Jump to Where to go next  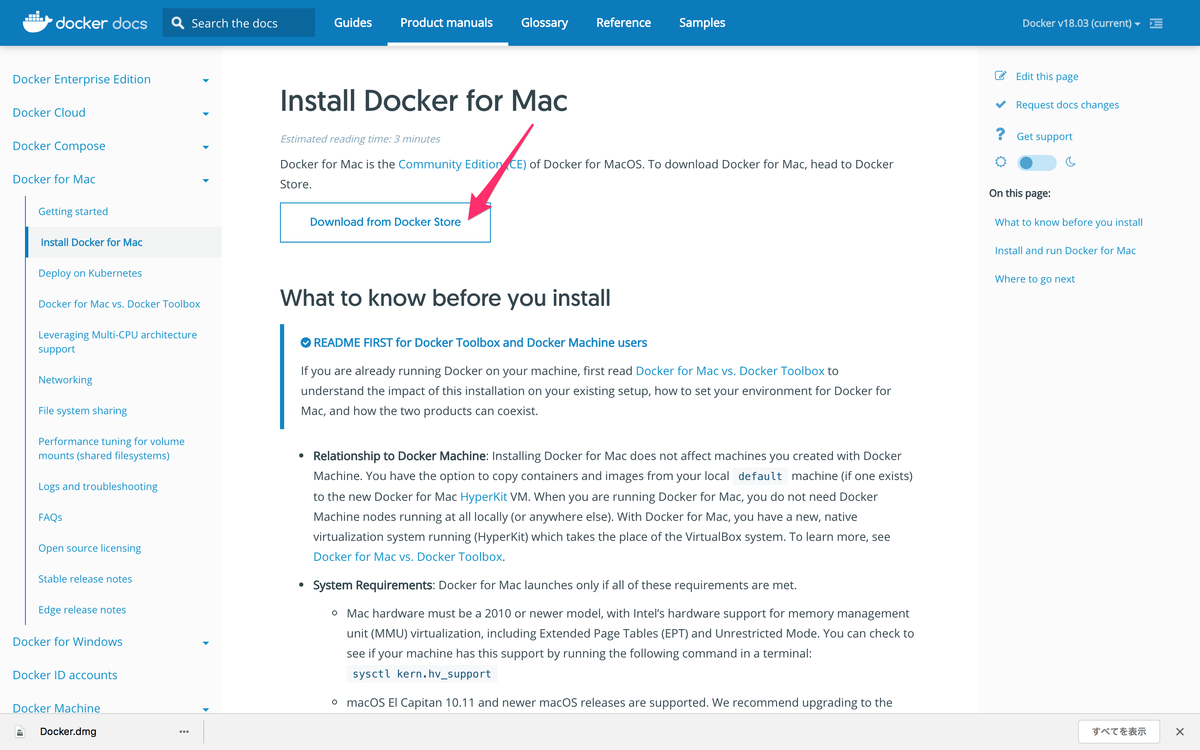coord(1035,279)
